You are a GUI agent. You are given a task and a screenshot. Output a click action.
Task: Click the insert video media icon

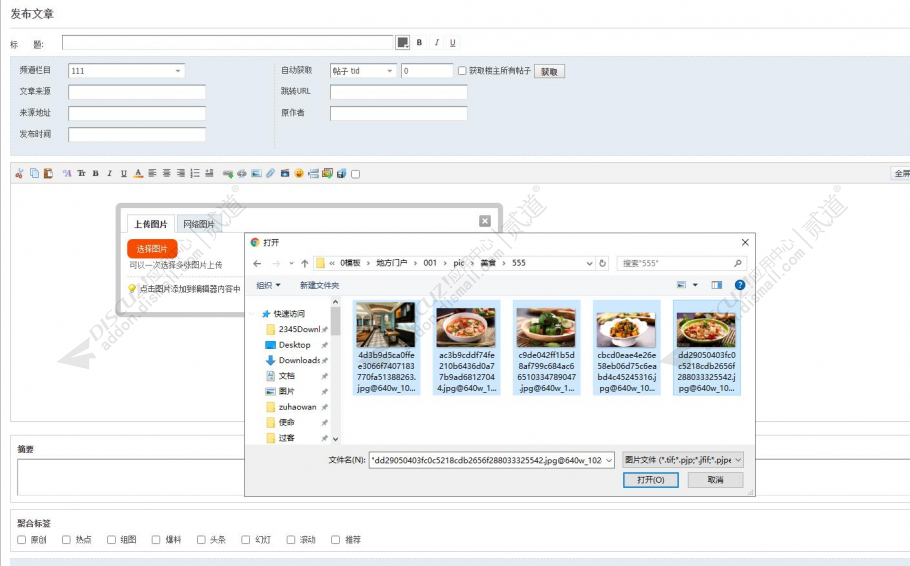(x=284, y=173)
